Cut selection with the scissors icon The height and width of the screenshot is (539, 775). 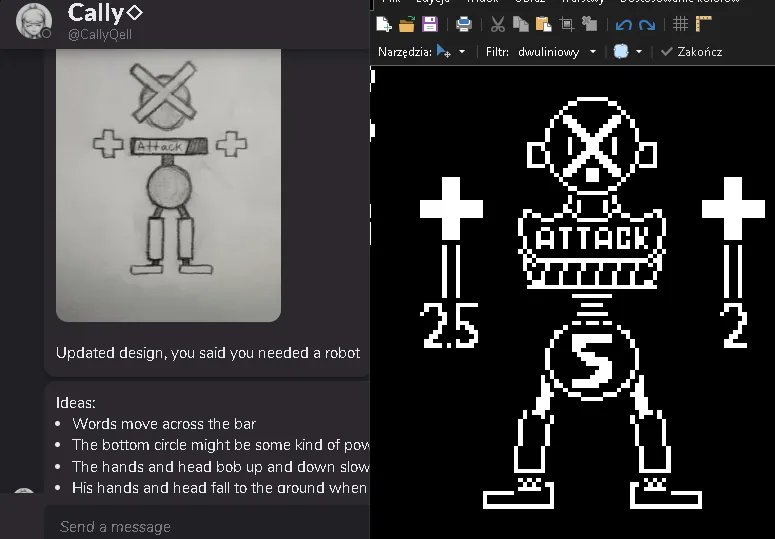(x=498, y=24)
